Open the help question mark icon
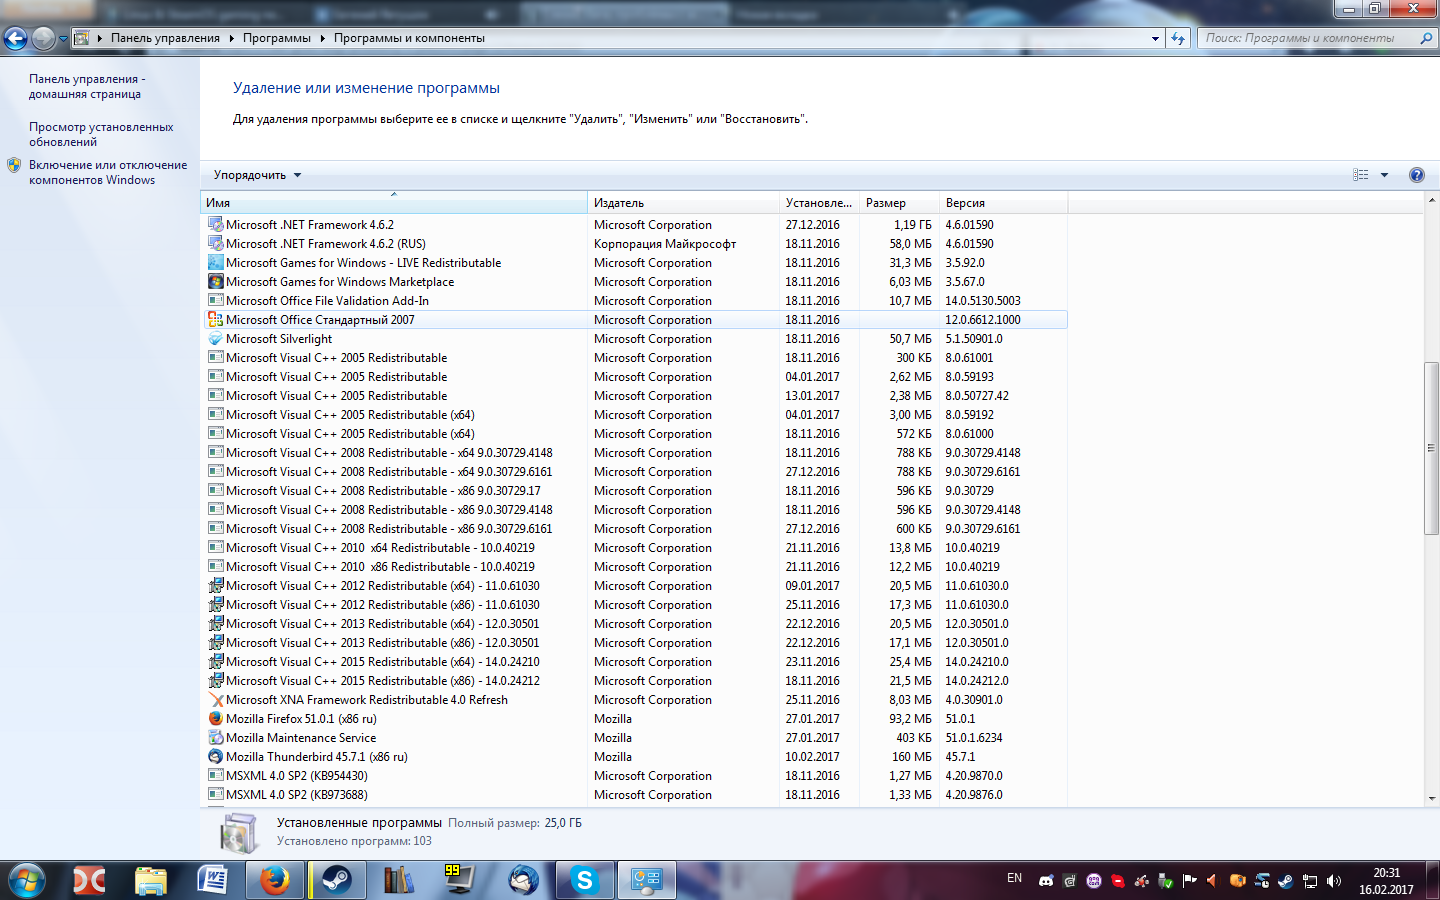The image size is (1440, 900). 1416,175
